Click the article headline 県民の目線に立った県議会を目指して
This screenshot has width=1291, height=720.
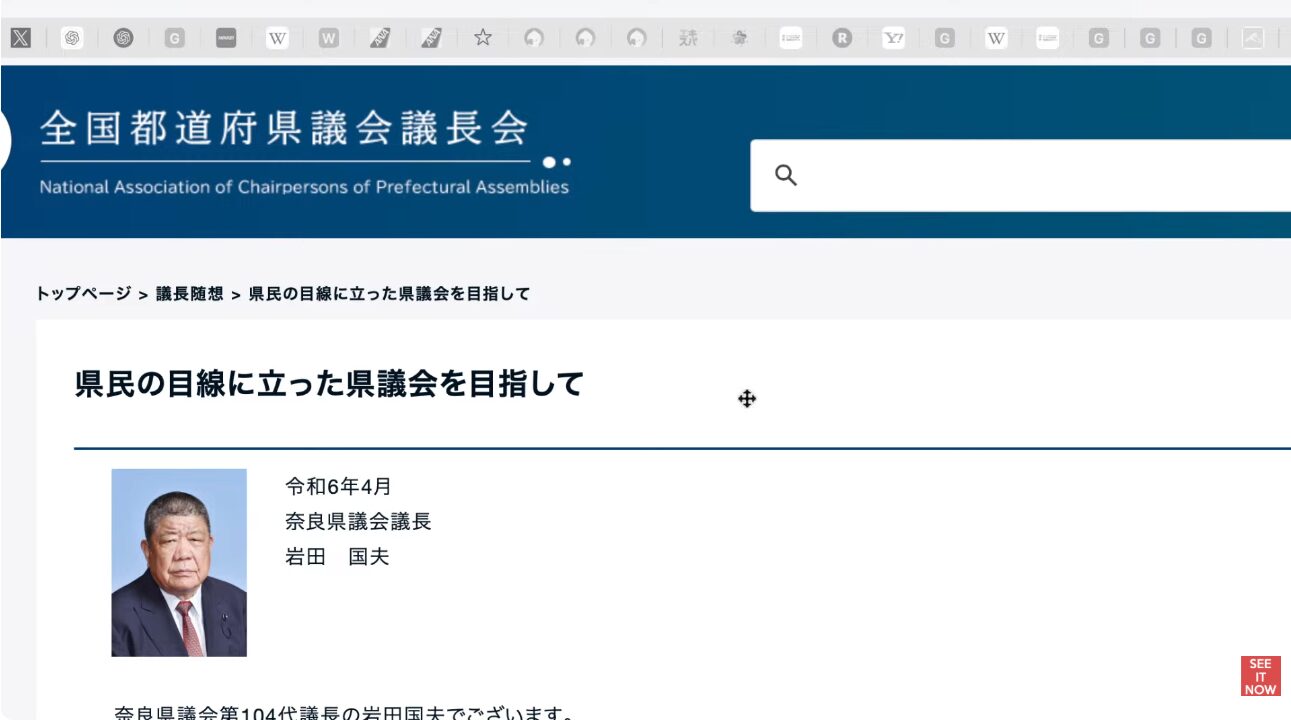point(329,383)
